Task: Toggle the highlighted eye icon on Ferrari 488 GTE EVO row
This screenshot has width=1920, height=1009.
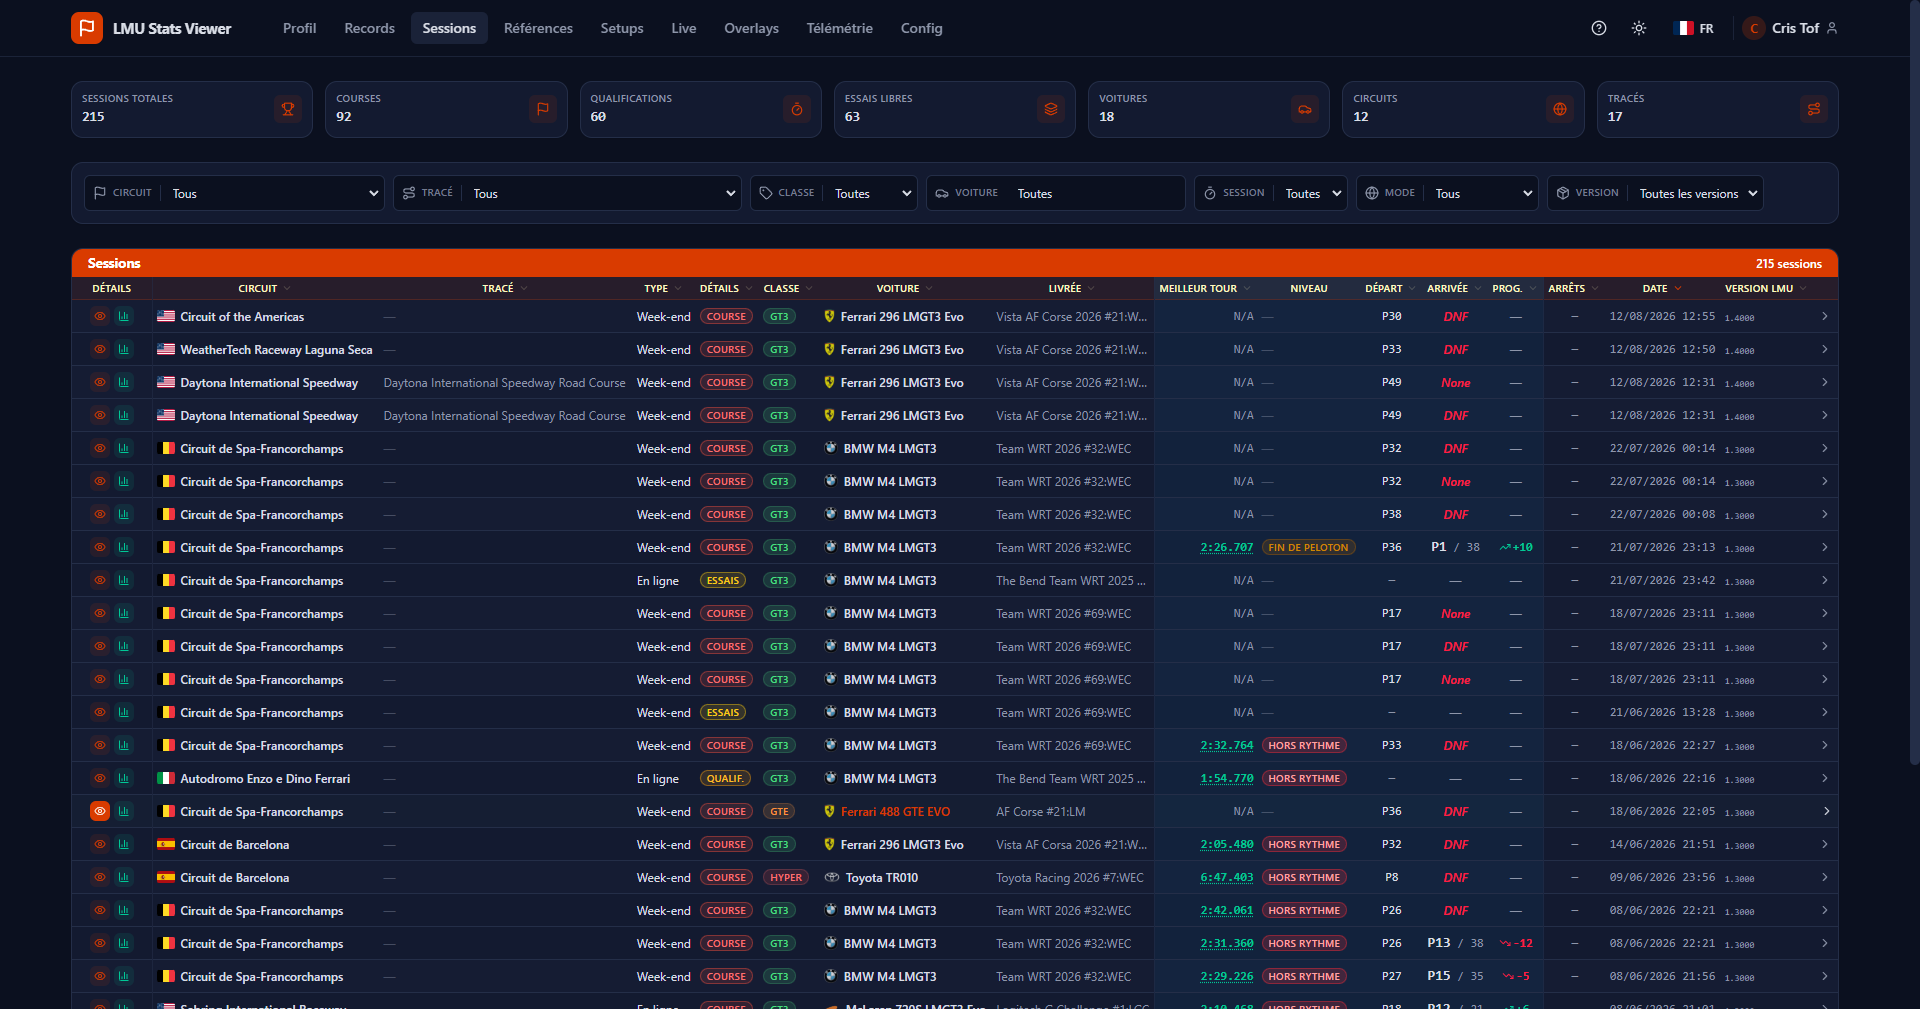Action: tap(100, 811)
